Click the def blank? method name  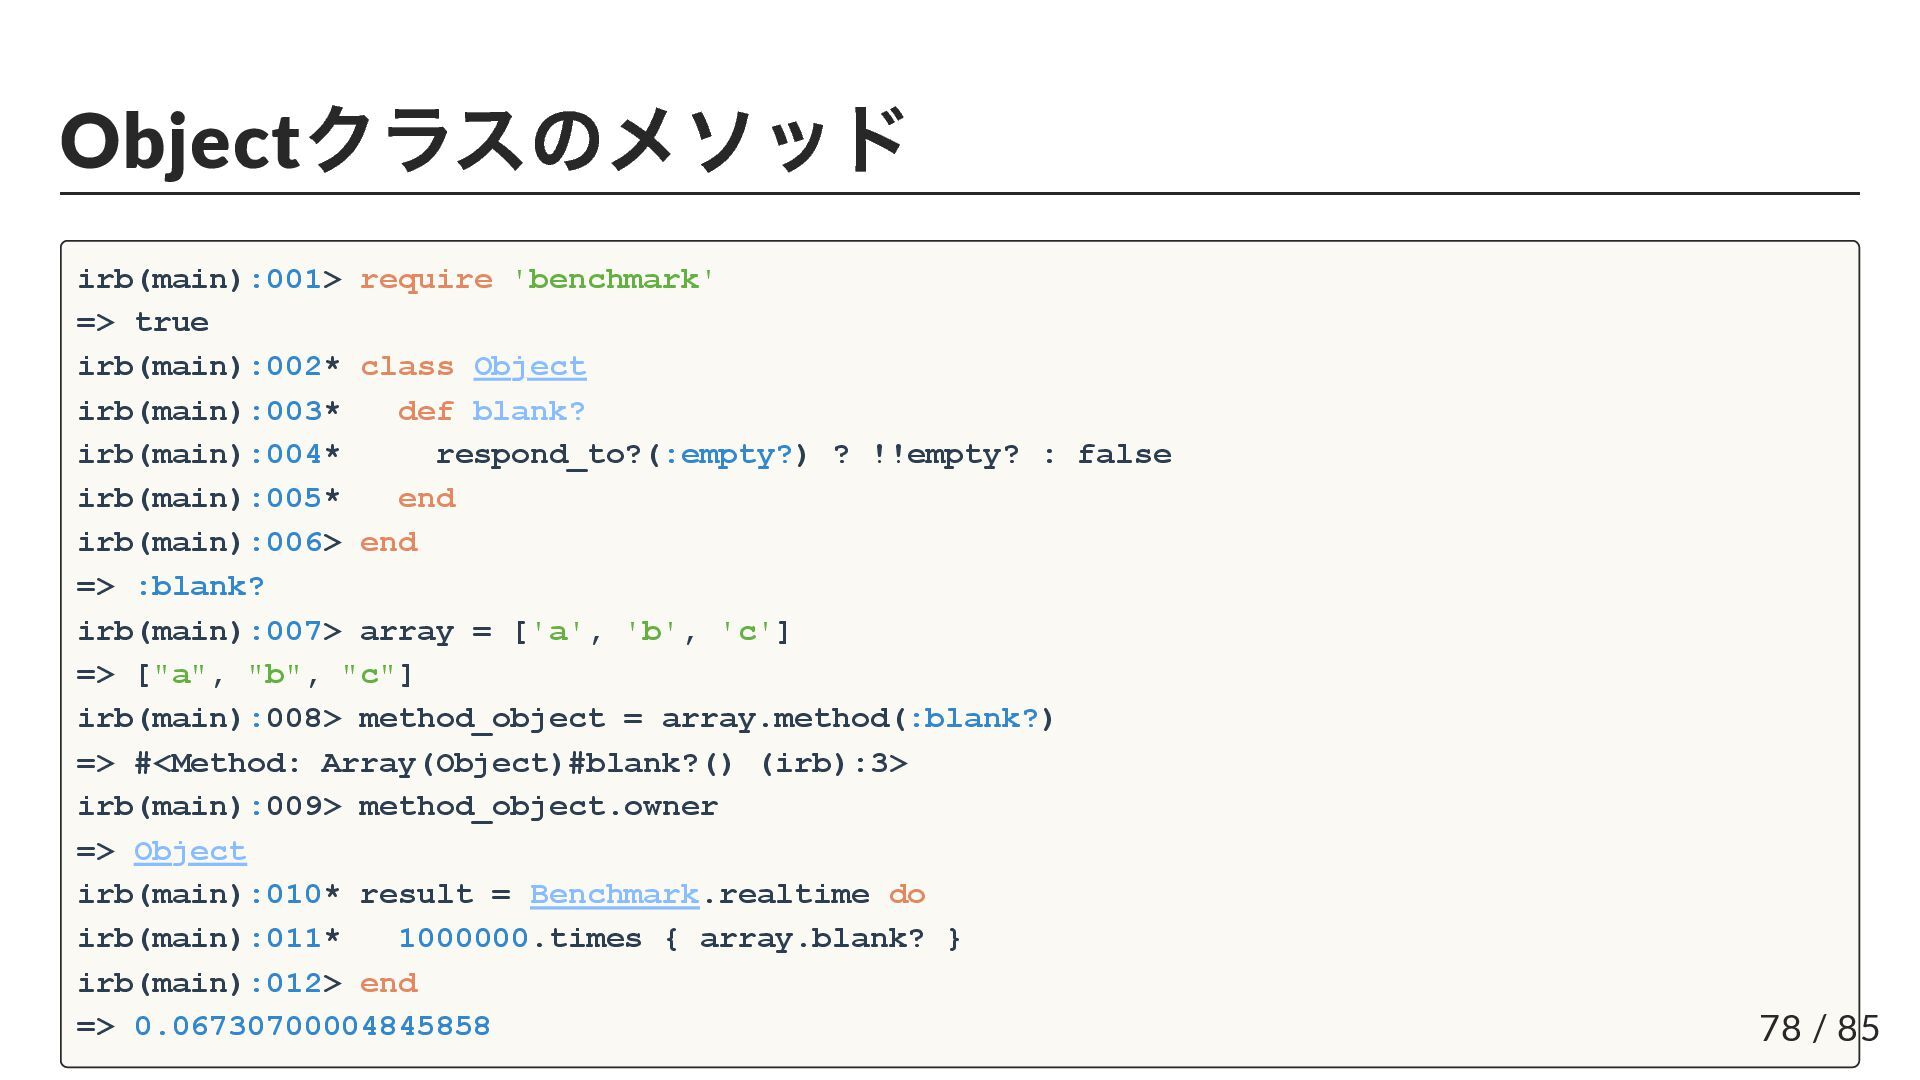click(x=528, y=411)
